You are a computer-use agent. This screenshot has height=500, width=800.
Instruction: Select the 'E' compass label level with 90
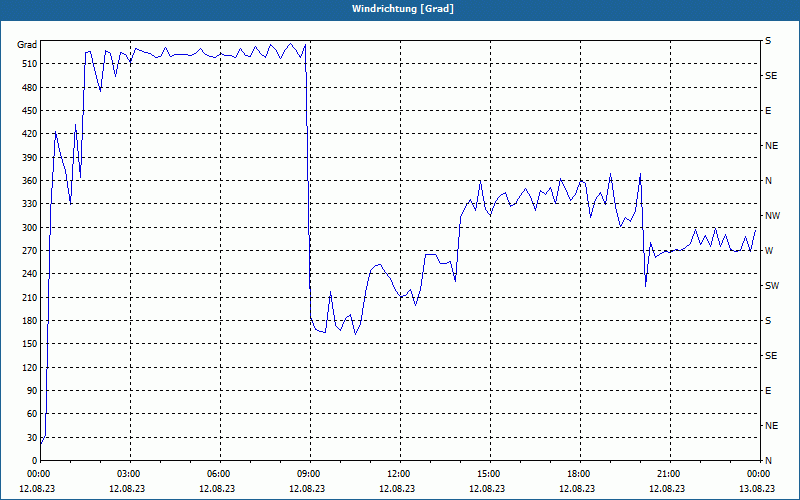(x=768, y=390)
